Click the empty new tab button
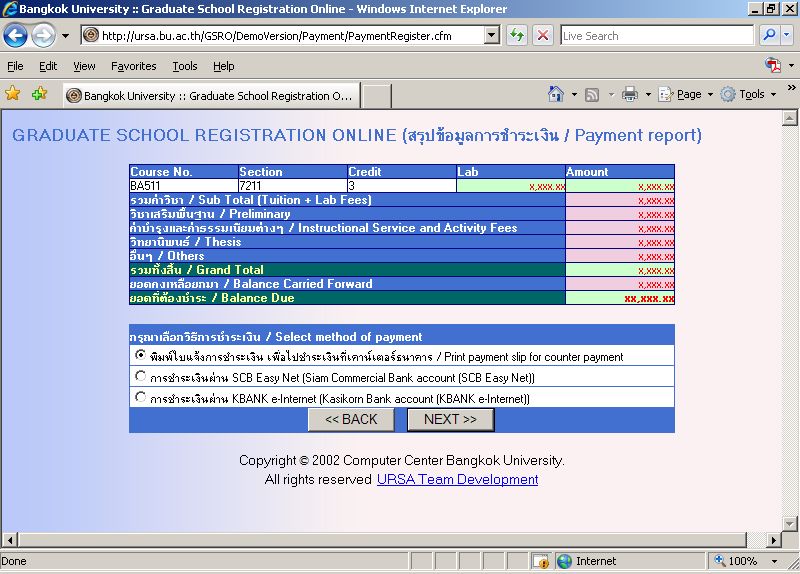 click(377, 96)
